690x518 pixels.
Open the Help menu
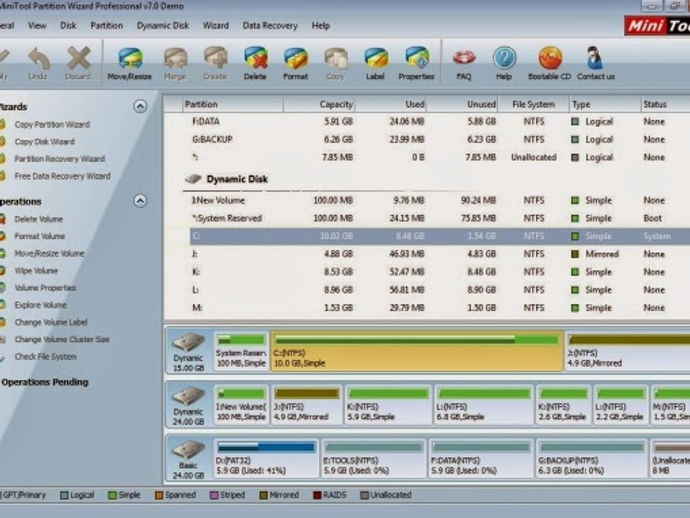[x=321, y=26]
